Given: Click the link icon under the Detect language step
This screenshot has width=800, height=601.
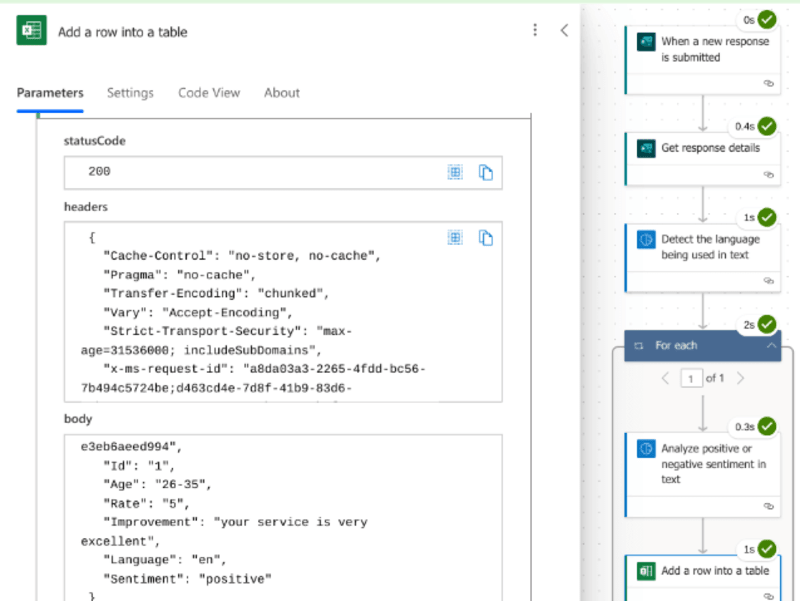Looking at the screenshot, I should coord(768,281).
